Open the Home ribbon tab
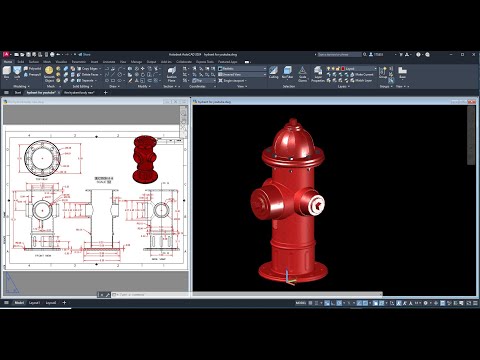The width and height of the screenshot is (480, 360). (8, 62)
